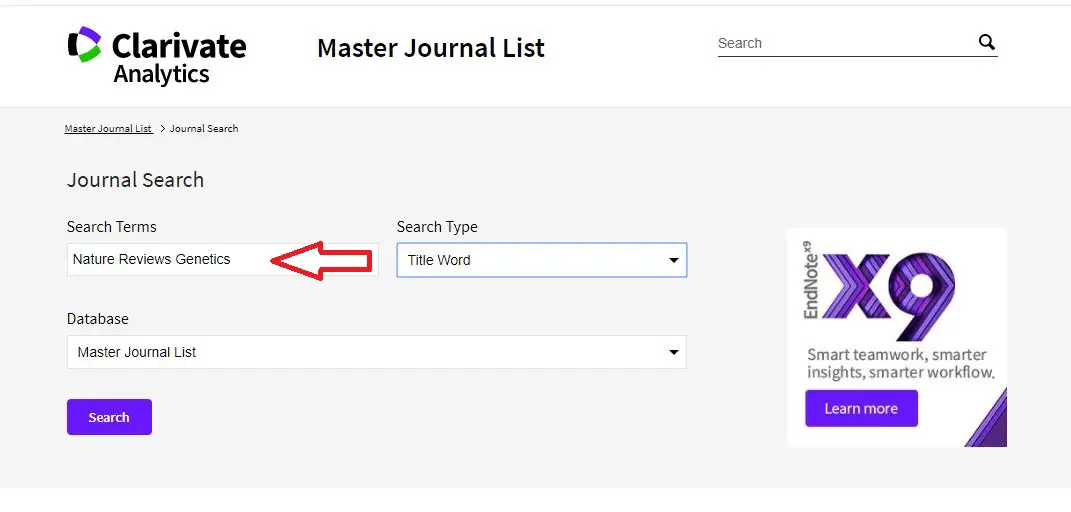Click the Master Journal List page title
The height and width of the screenshot is (512, 1071).
[x=431, y=48]
